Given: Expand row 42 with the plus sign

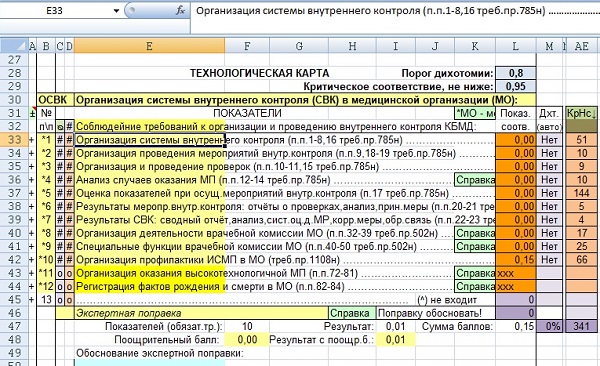Looking at the screenshot, I should [32, 260].
